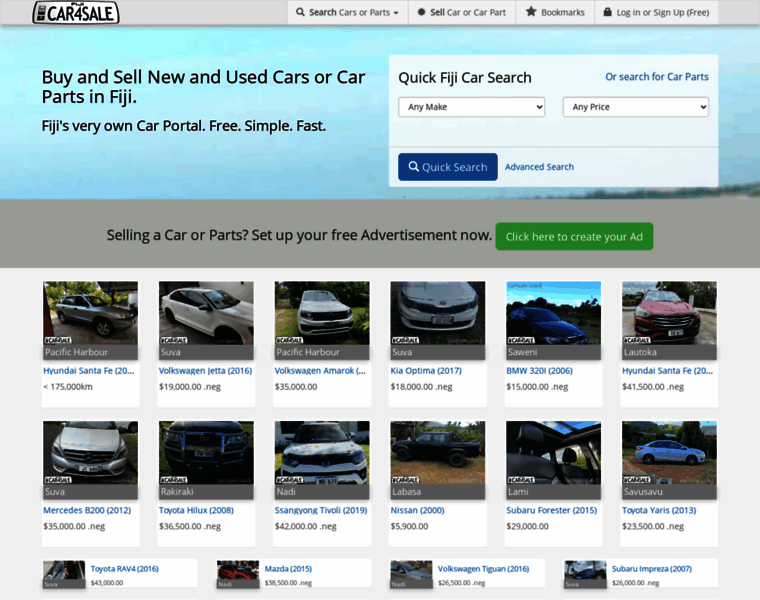Click the $29,000.00 Forester price
The width and height of the screenshot is (760, 600).
point(528,526)
